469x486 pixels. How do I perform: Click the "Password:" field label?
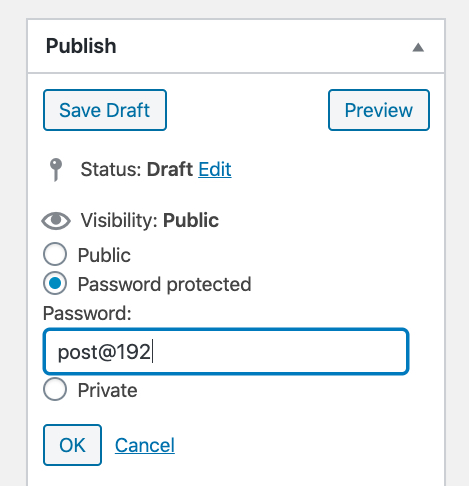(87, 314)
